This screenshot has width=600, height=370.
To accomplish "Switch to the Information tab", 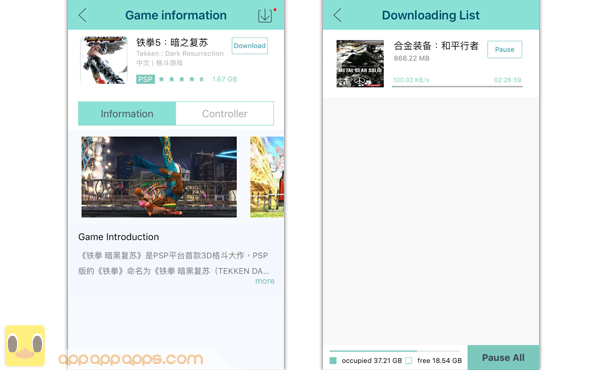I will point(127,114).
